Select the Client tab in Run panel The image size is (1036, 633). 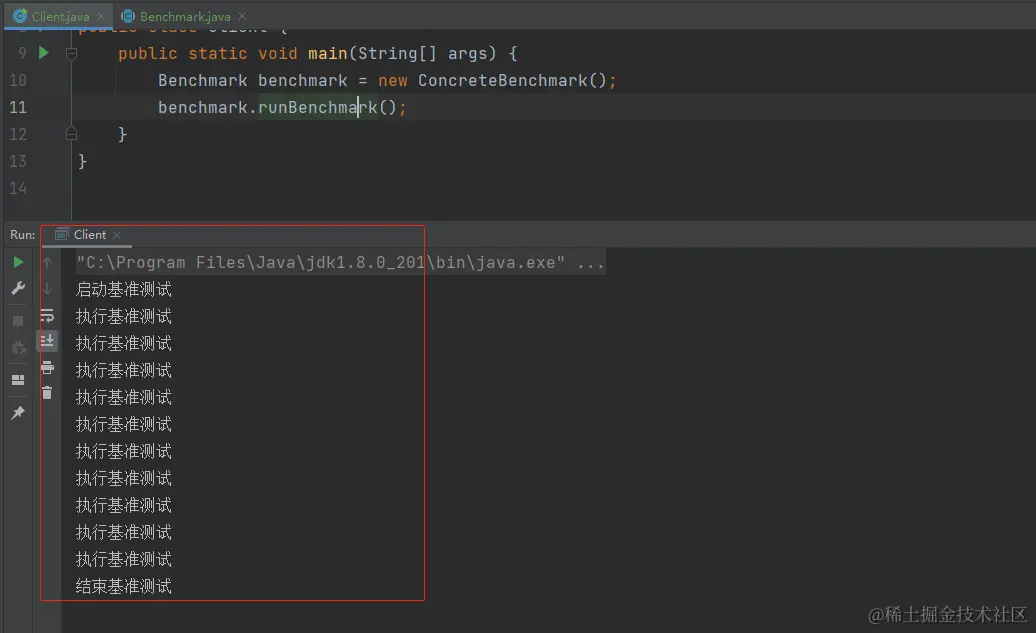[89, 235]
